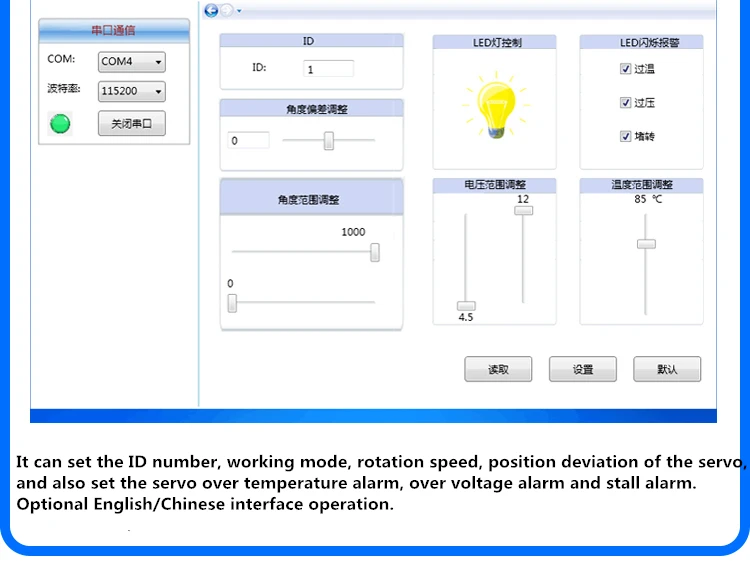Click the LED灯控制 section header
The image size is (750, 564).
[x=495, y=42]
